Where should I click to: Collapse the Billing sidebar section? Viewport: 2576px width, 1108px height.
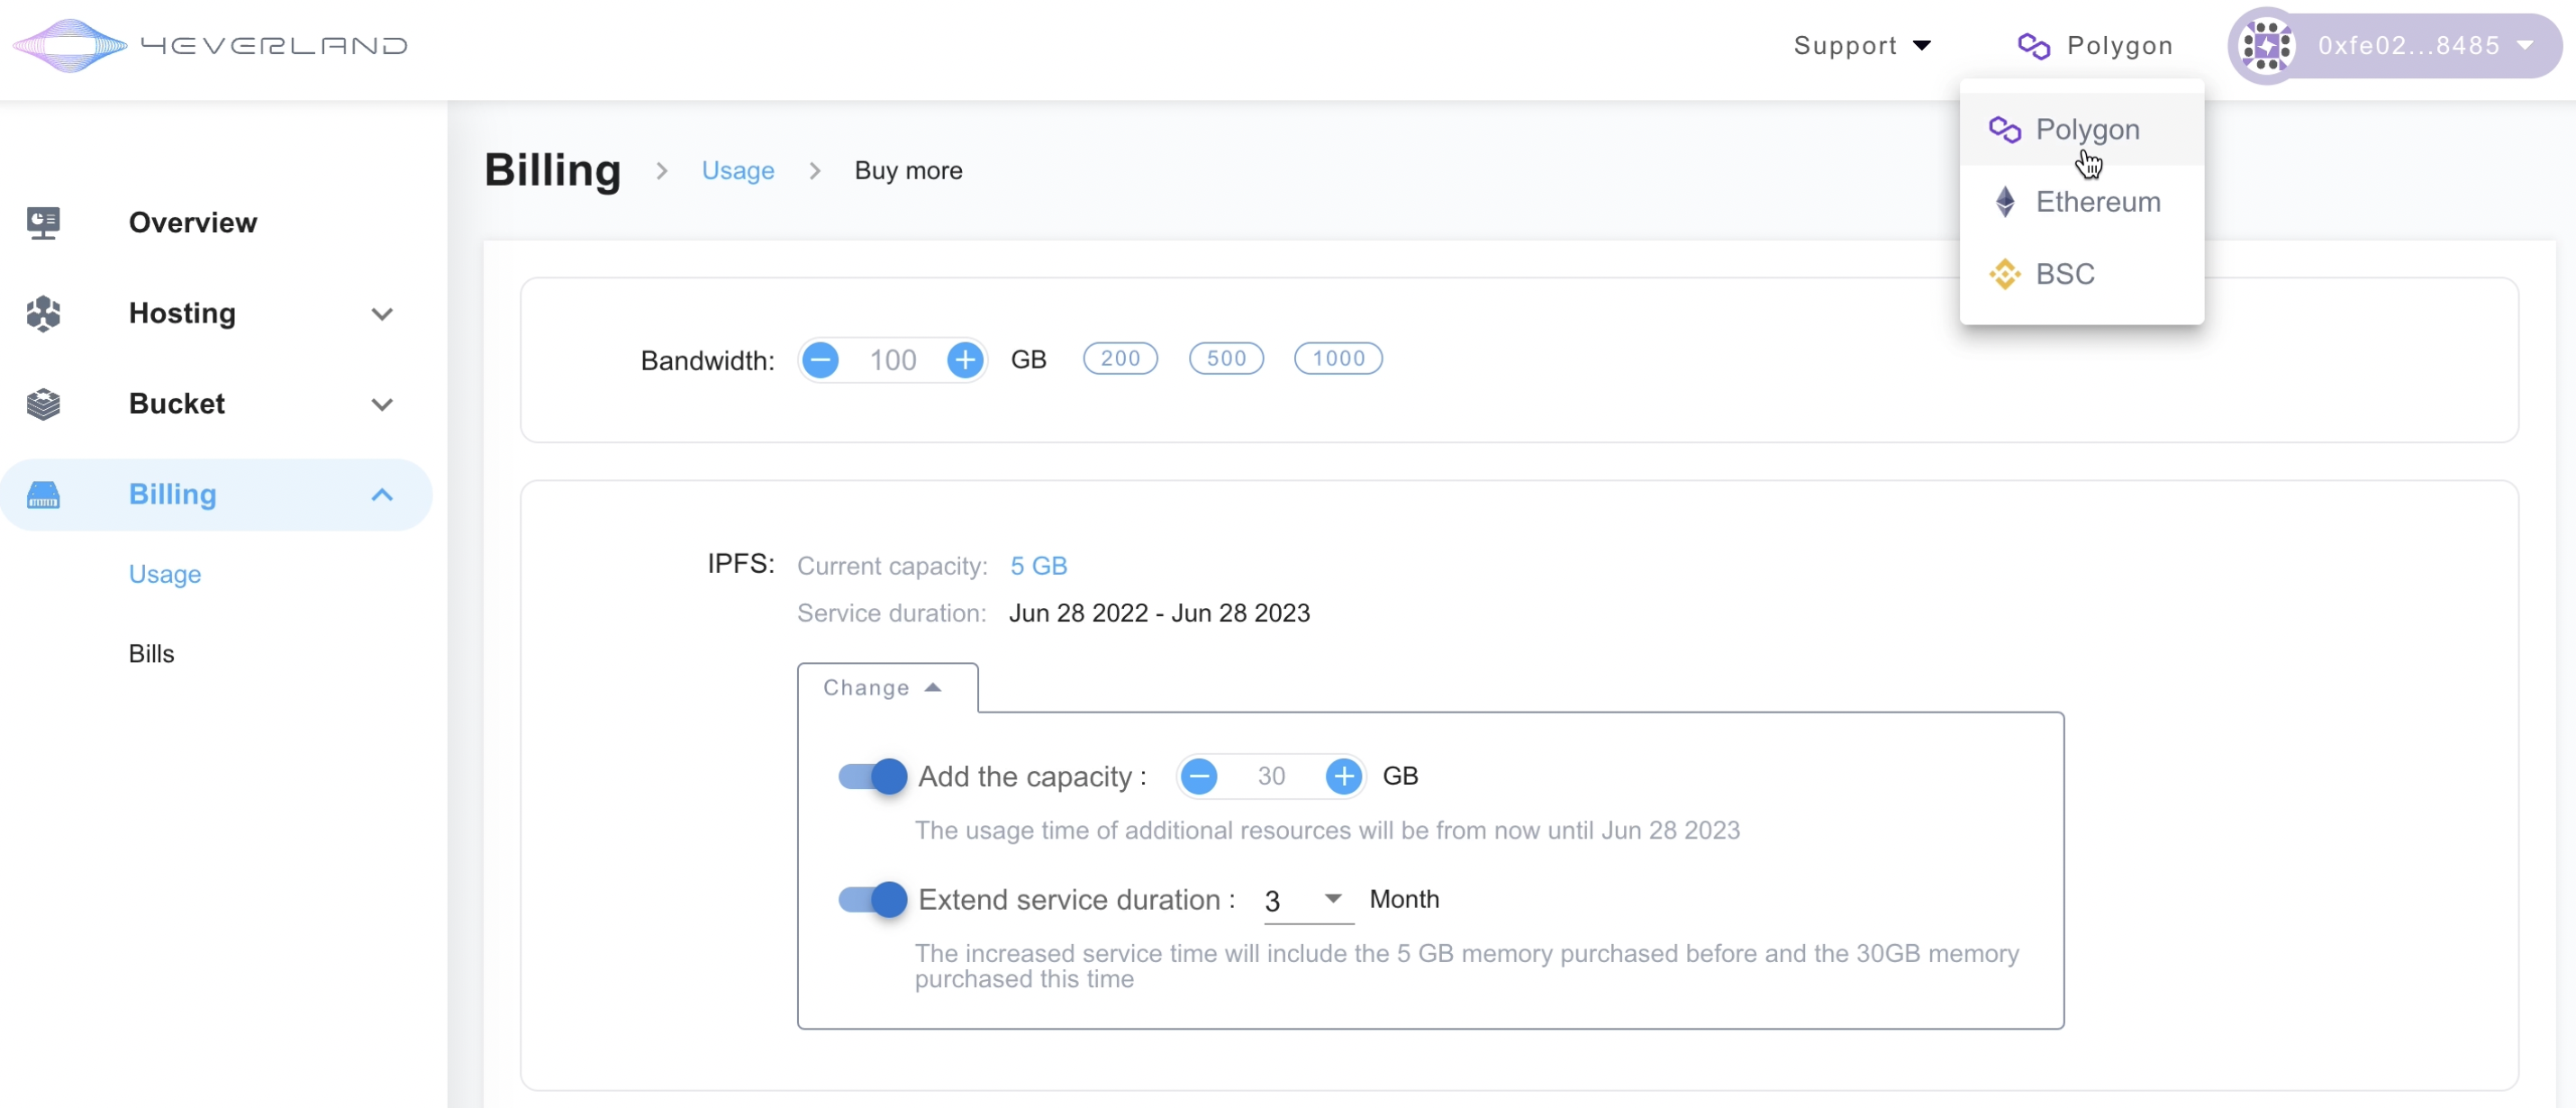[x=381, y=495]
